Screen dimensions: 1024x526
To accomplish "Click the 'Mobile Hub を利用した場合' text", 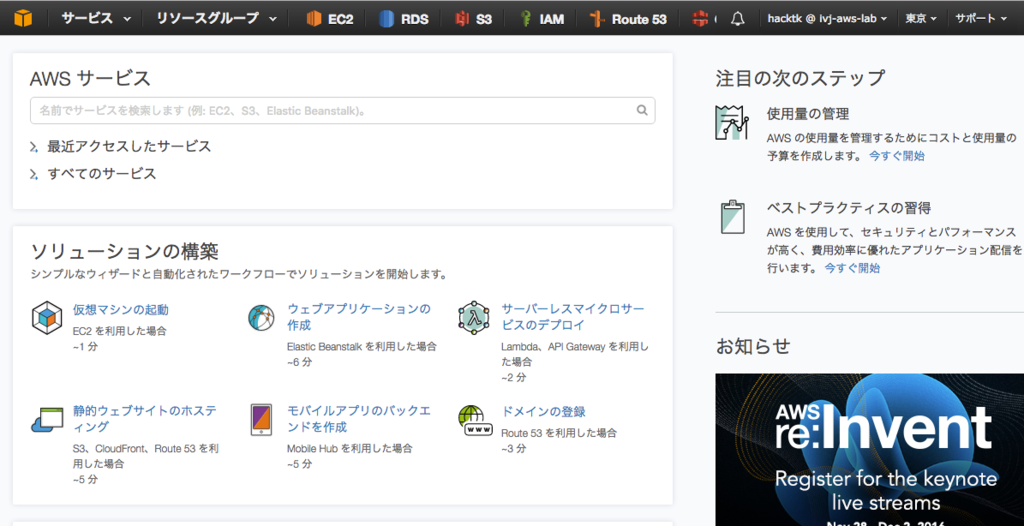I will [x=350, y=448].
